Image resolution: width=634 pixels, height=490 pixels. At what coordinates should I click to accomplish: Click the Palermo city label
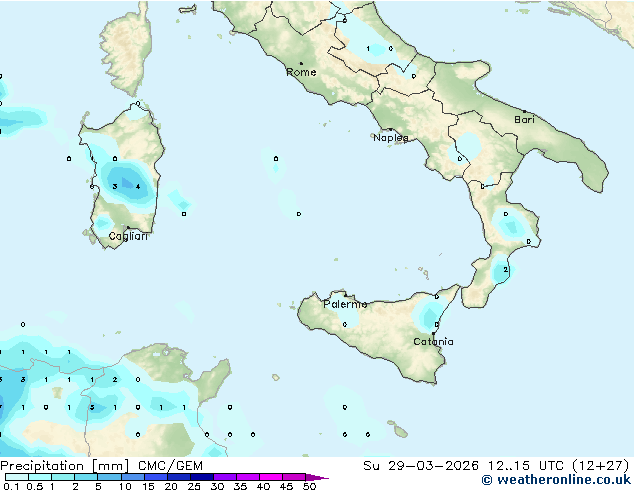(x=345, y=304)
